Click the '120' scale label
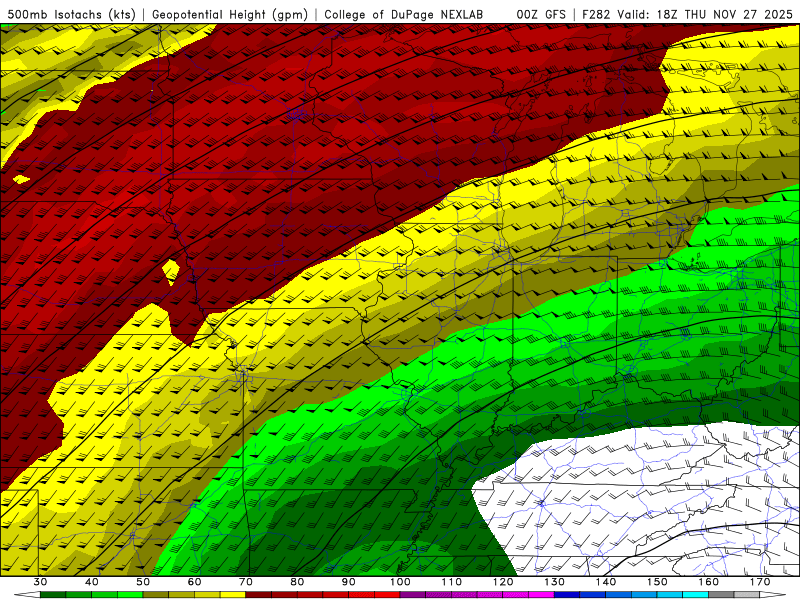 (503, 582)
